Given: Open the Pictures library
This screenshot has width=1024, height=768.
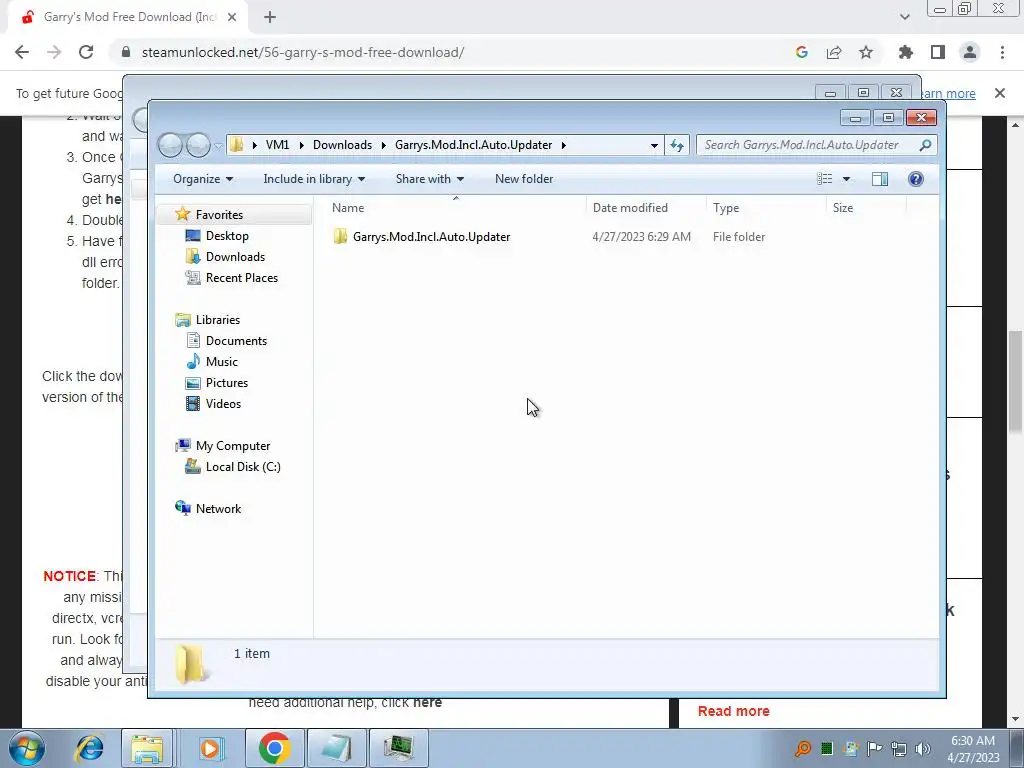Looking at the screenshot, I should 227,383.
